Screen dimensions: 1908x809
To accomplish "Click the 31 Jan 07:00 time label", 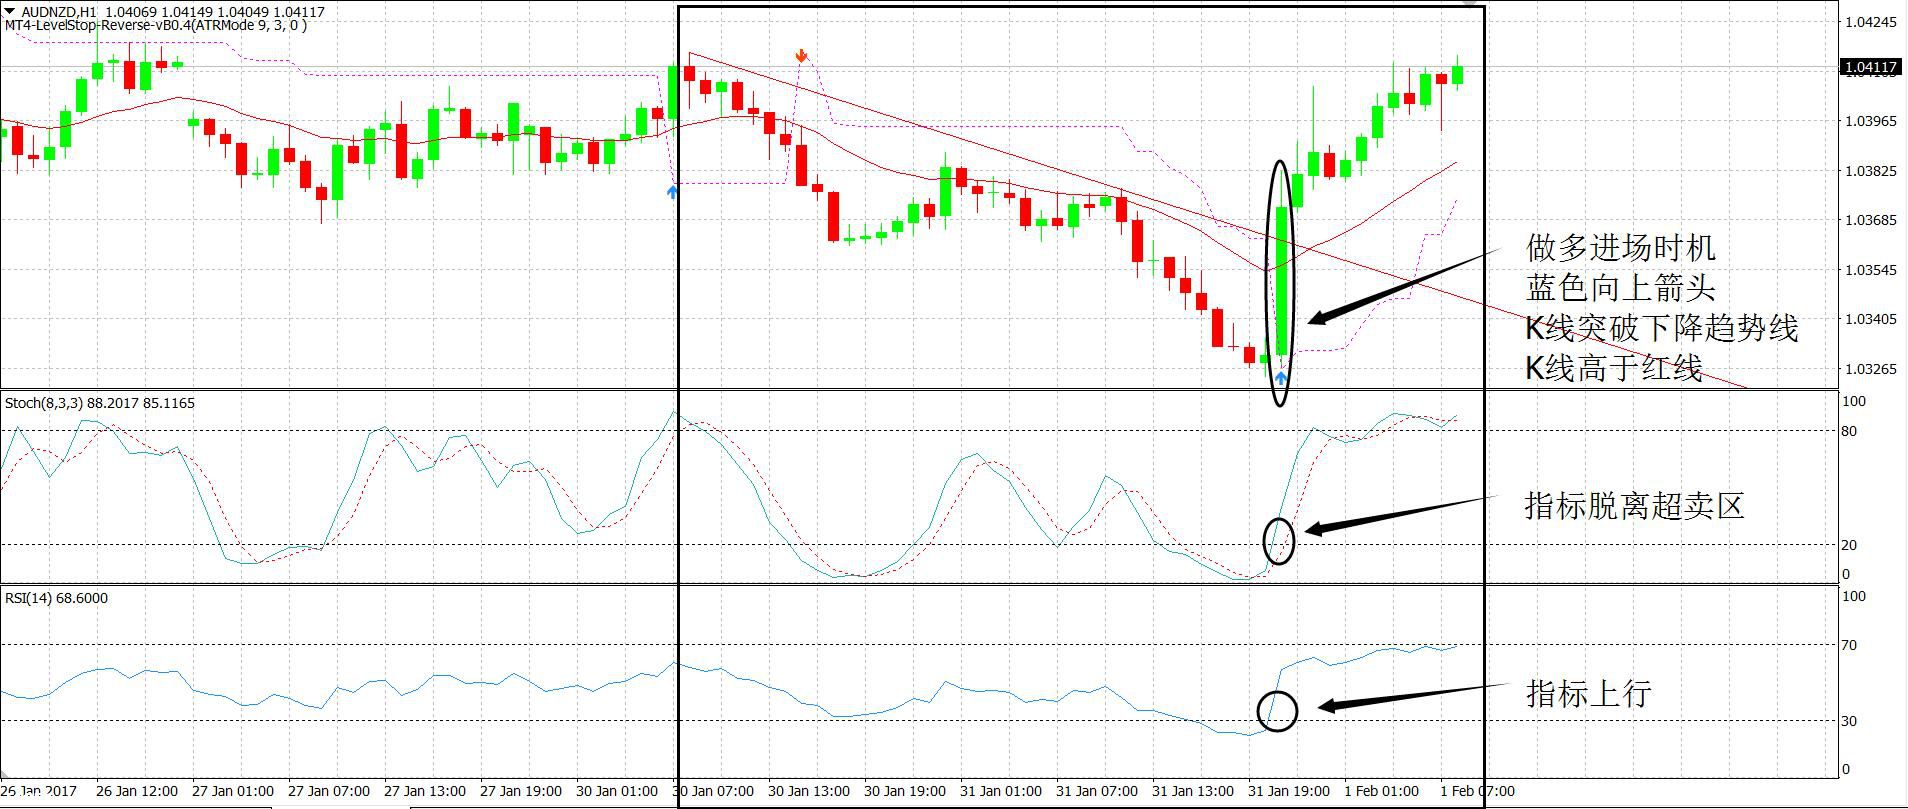I will click(1097, 791).
